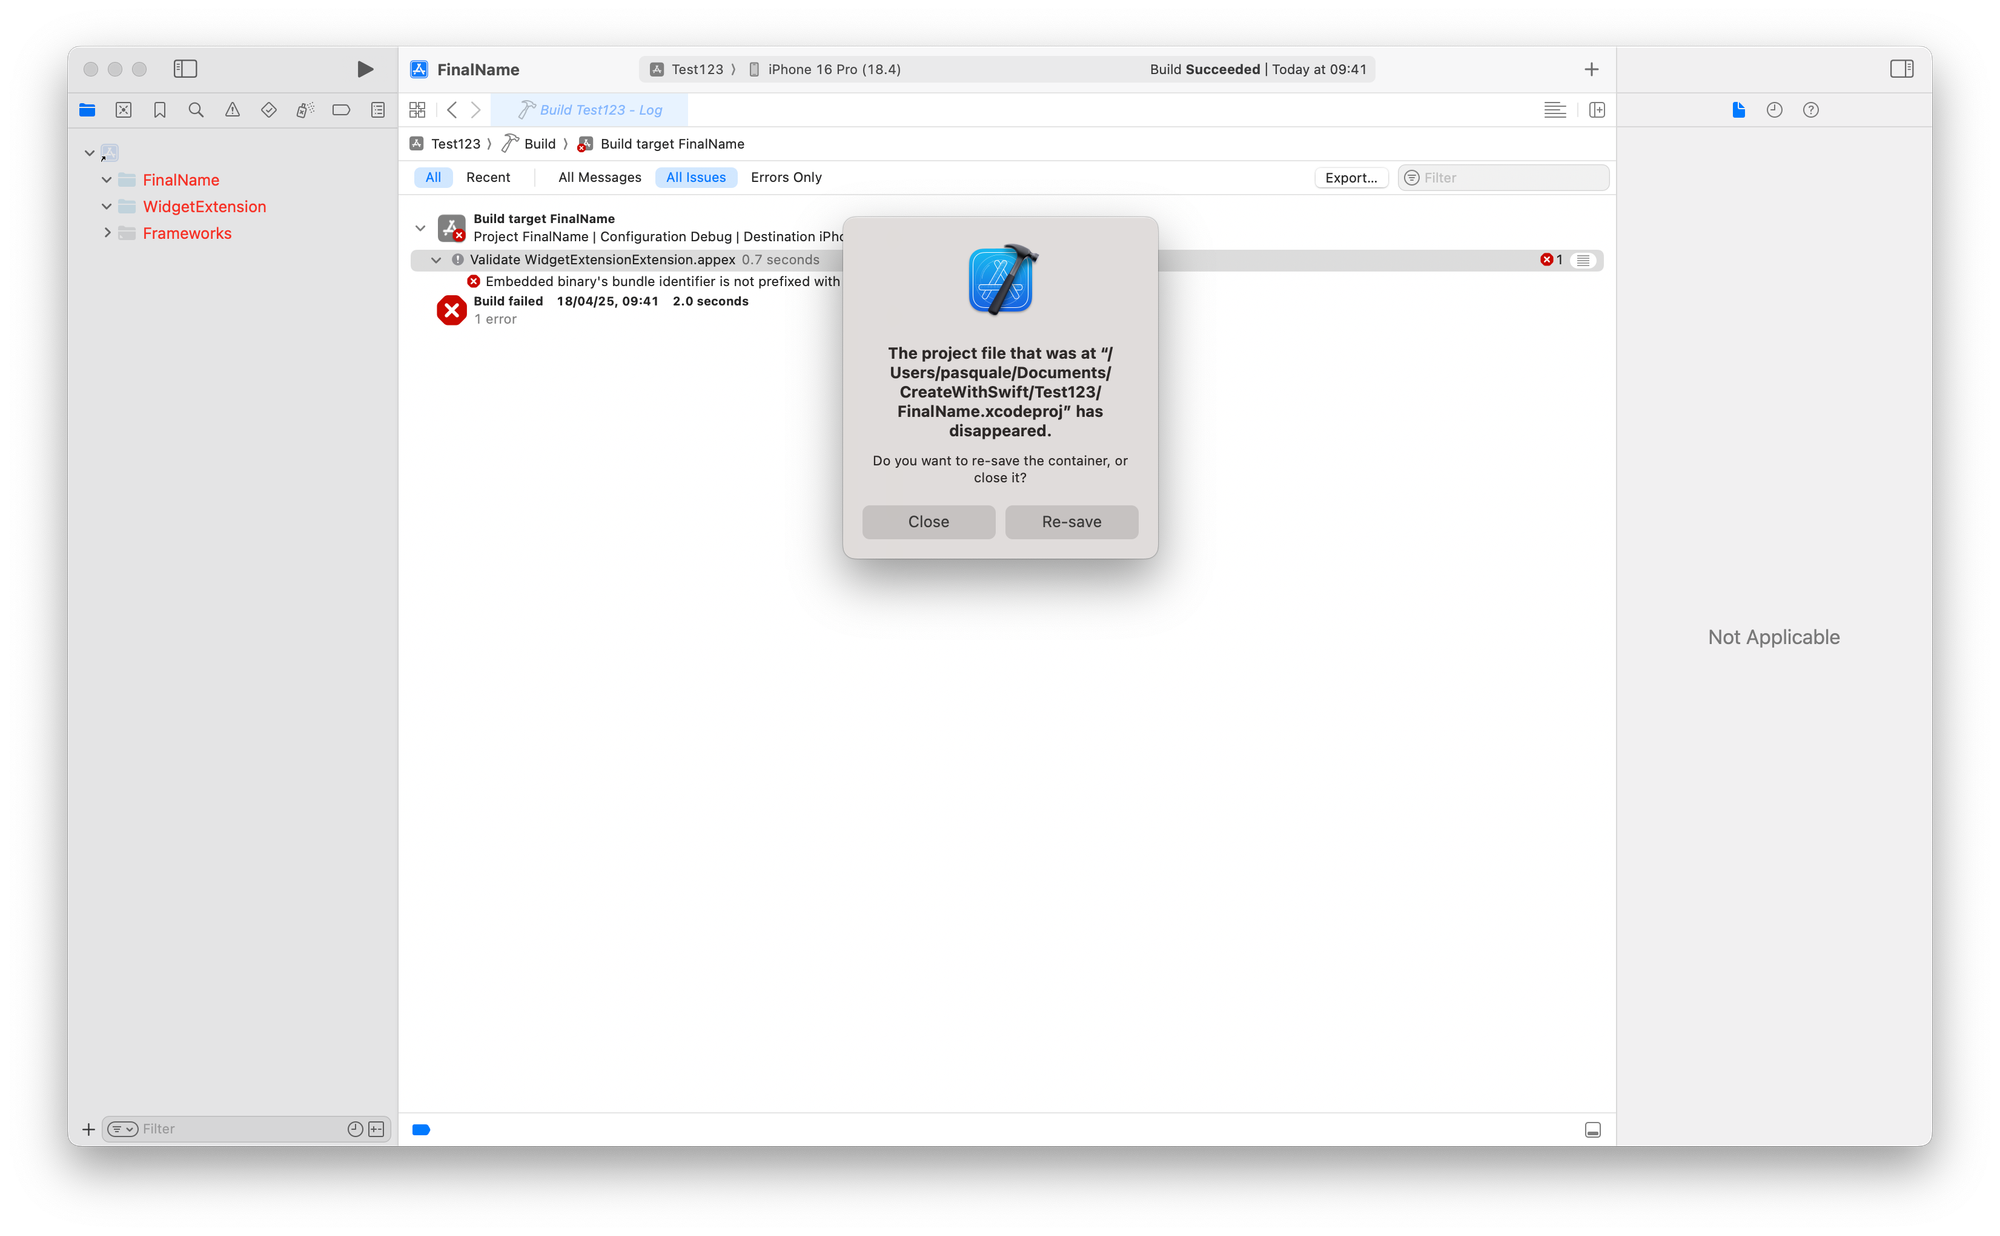Expand the Frameworks folder

coord(107,233)
